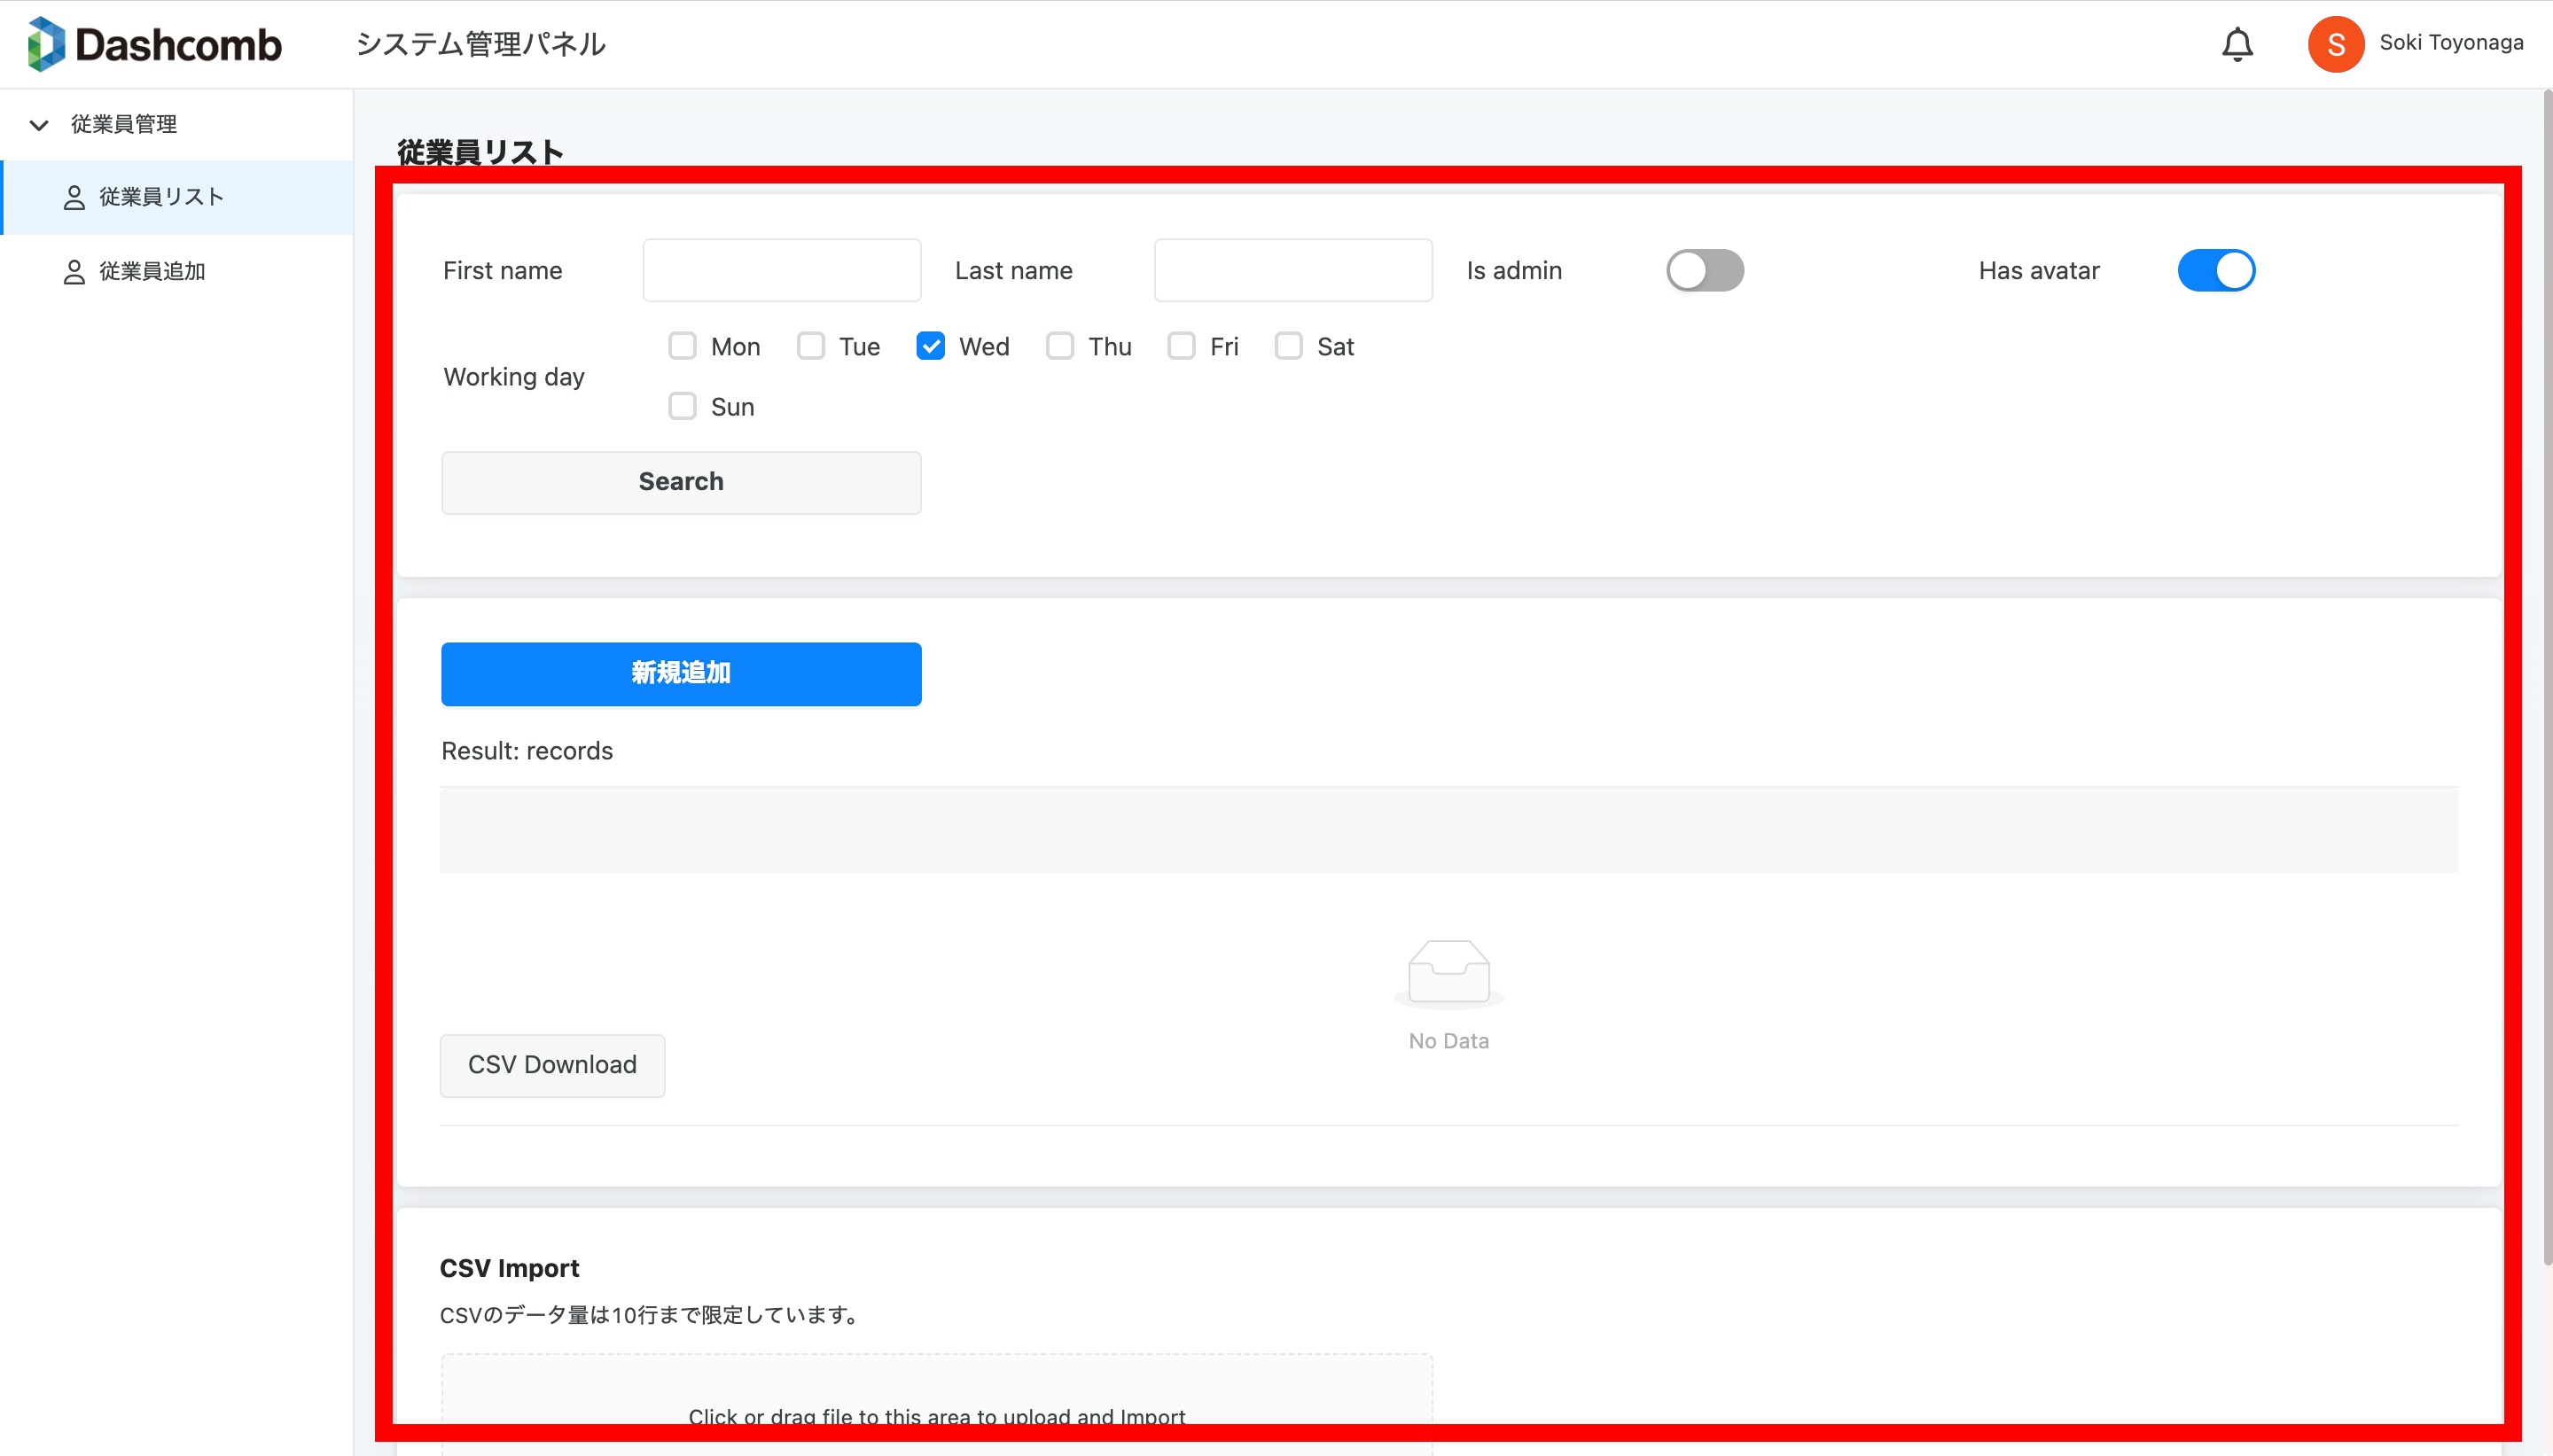Click person icon beside 従業員追加
Image resolution: width=2553 pixels, height=1456 pixels.
click(x=74, y=272)
